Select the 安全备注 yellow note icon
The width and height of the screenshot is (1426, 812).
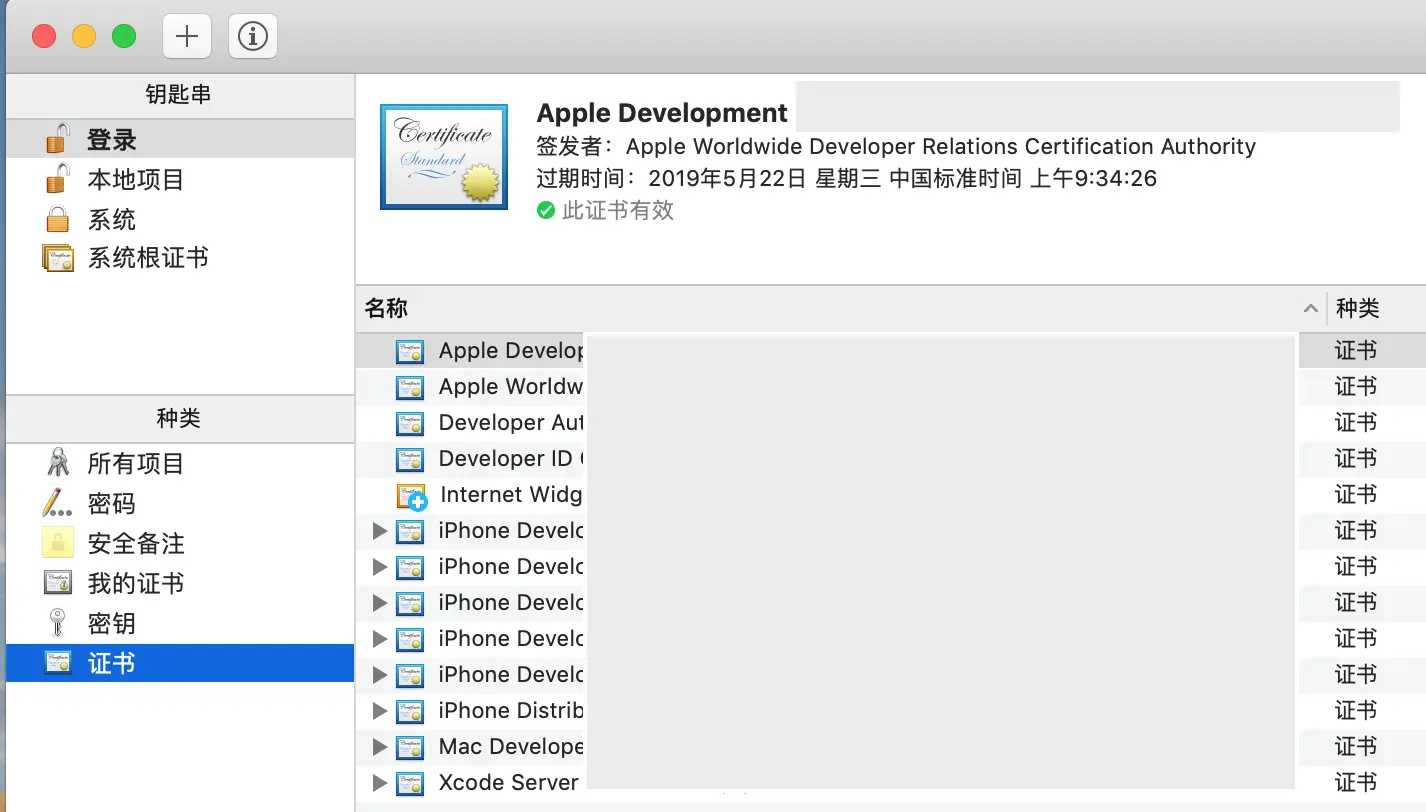(x=58, y=543)
